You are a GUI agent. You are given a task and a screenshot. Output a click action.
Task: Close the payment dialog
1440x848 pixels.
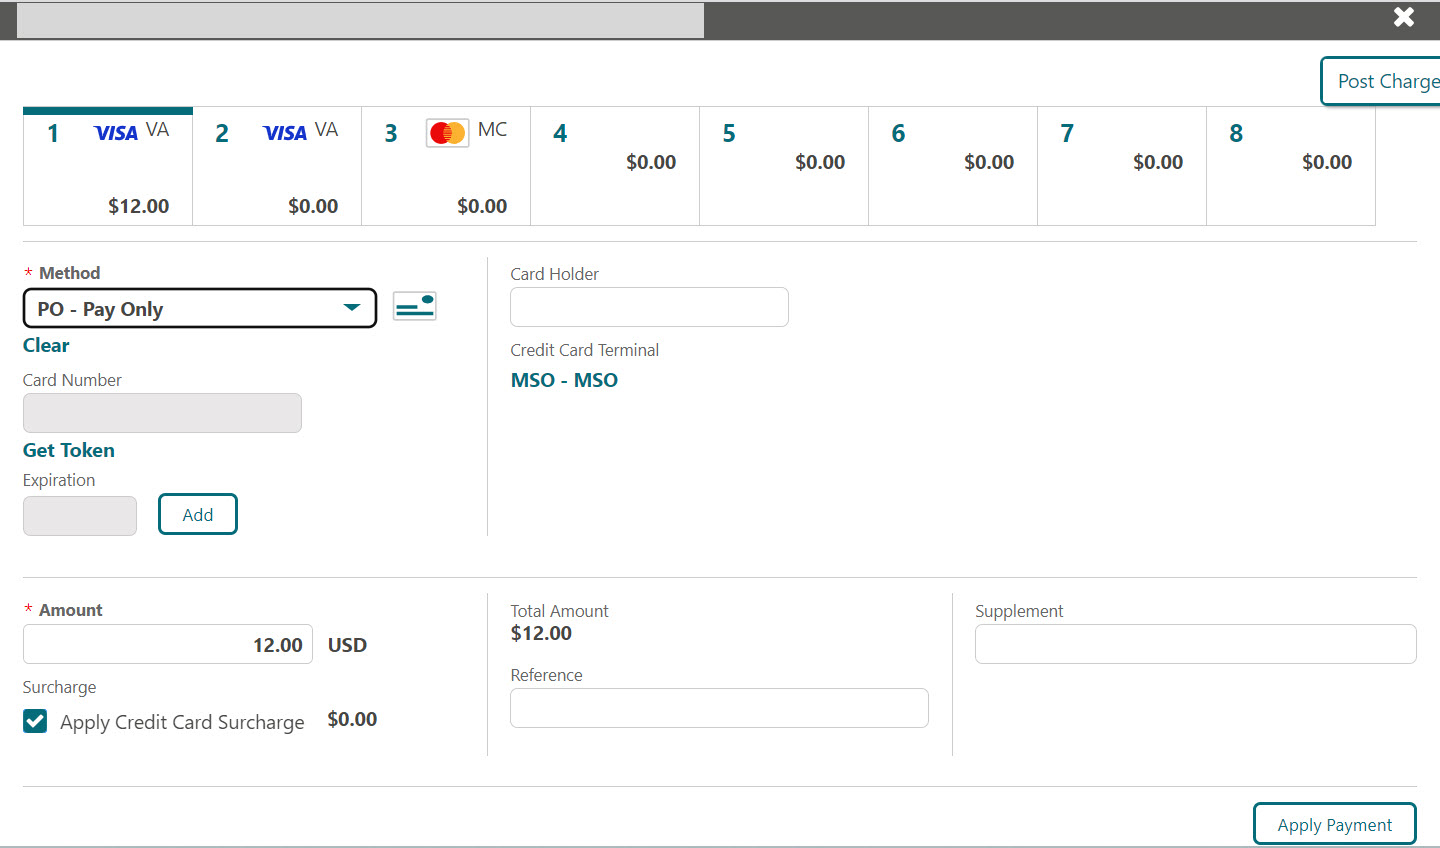click(x=1403, y=17)
